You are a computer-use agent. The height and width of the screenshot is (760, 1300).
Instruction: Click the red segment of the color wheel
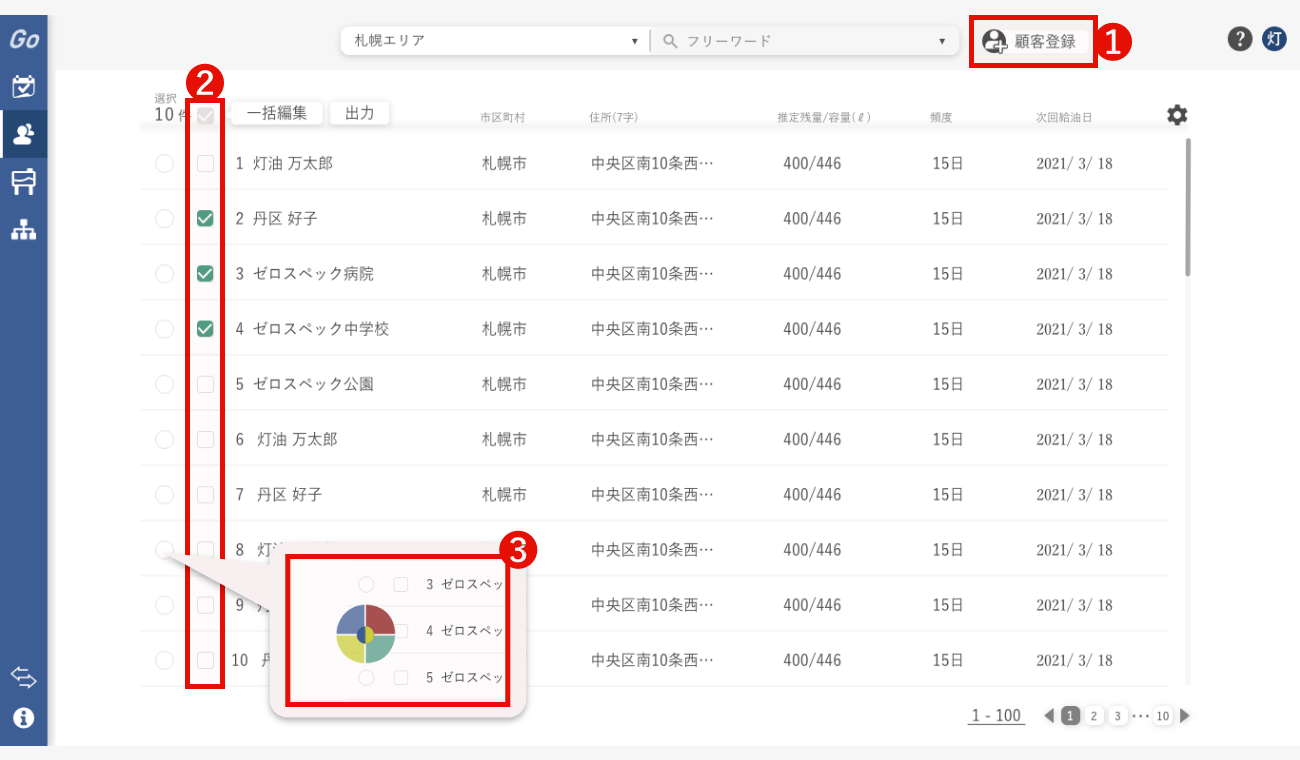point(381,619)
